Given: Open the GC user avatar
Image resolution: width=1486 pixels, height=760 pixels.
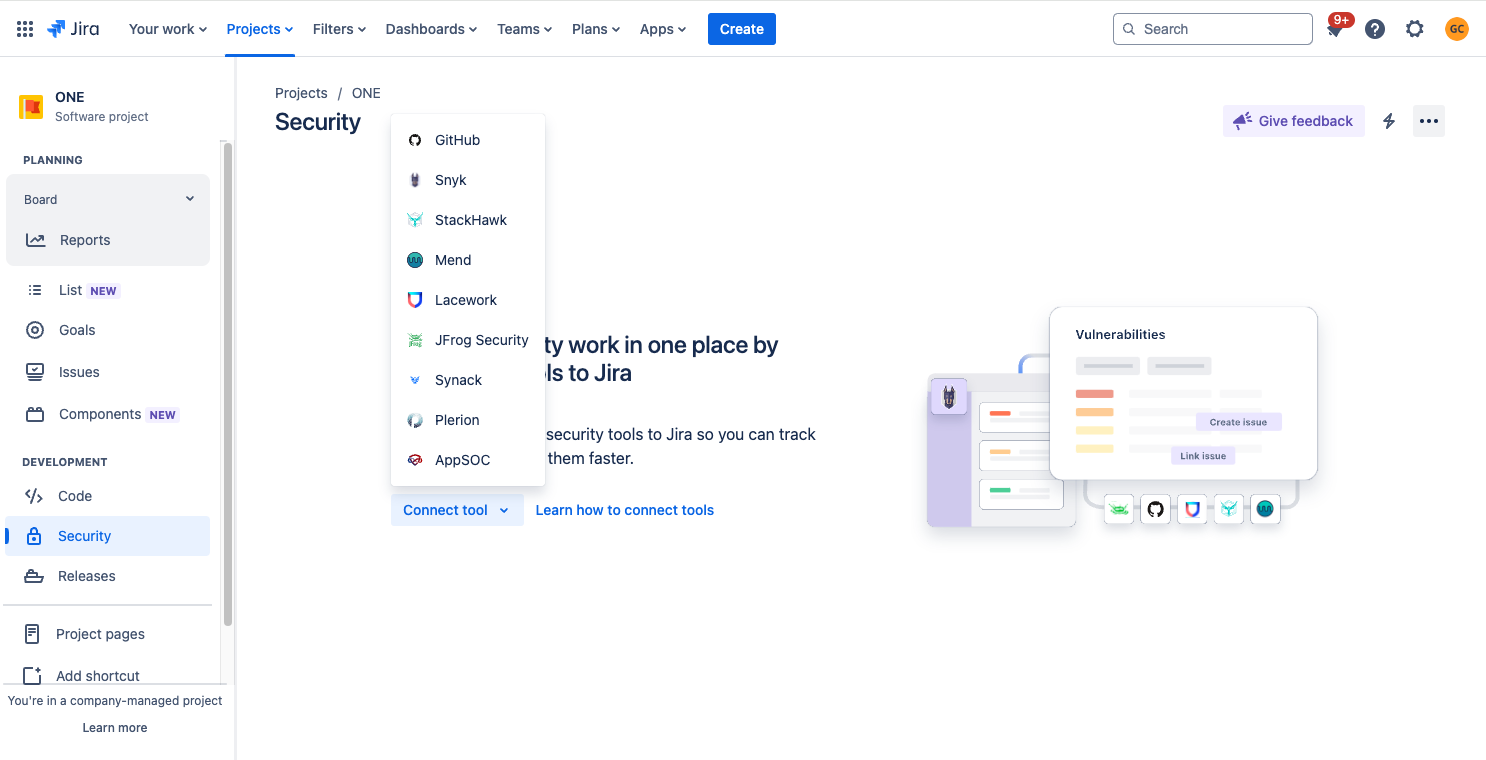Looking at the screenshot, I should (x=1457, y=29).
